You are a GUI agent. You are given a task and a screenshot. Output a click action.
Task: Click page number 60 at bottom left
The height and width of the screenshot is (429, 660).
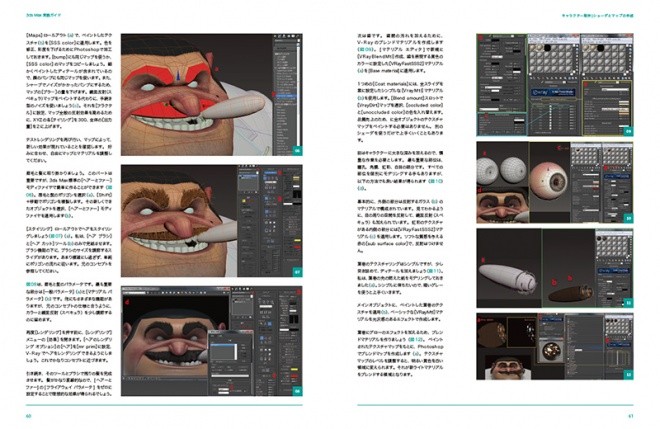[28, 416]
